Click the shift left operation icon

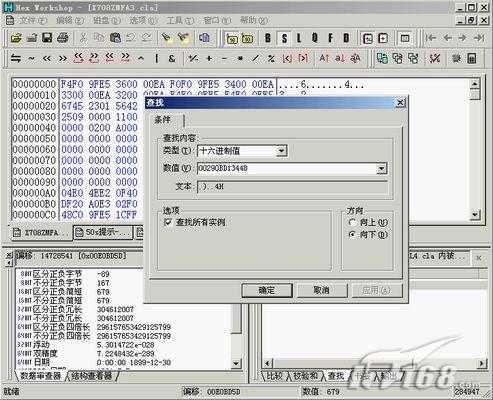pyautogui.click(x=47, y=59)
